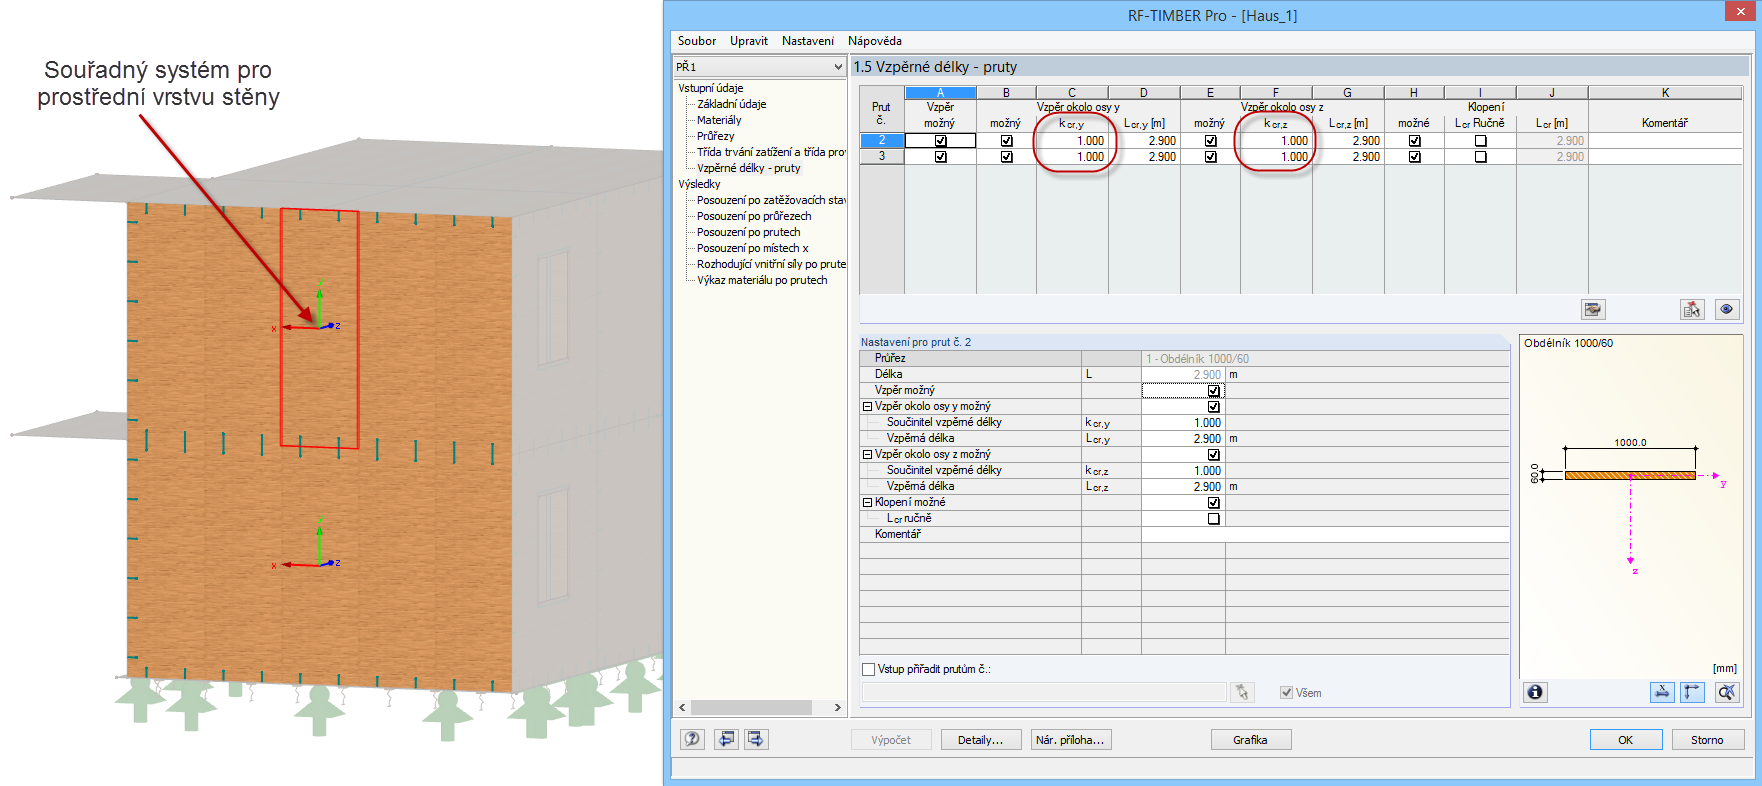Toggle cross-section dimensions display icon
The image size is (1762, 786).
1662,692
